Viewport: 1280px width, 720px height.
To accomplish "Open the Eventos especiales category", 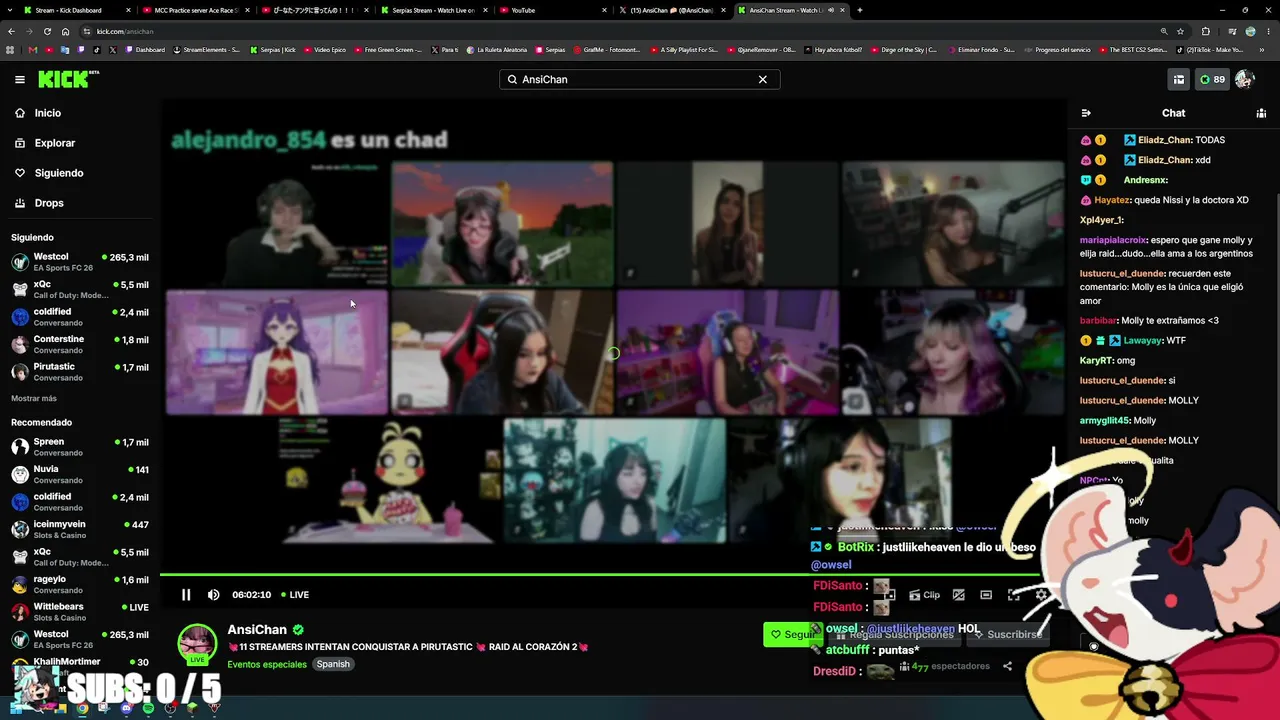I will tap(267, 664).
